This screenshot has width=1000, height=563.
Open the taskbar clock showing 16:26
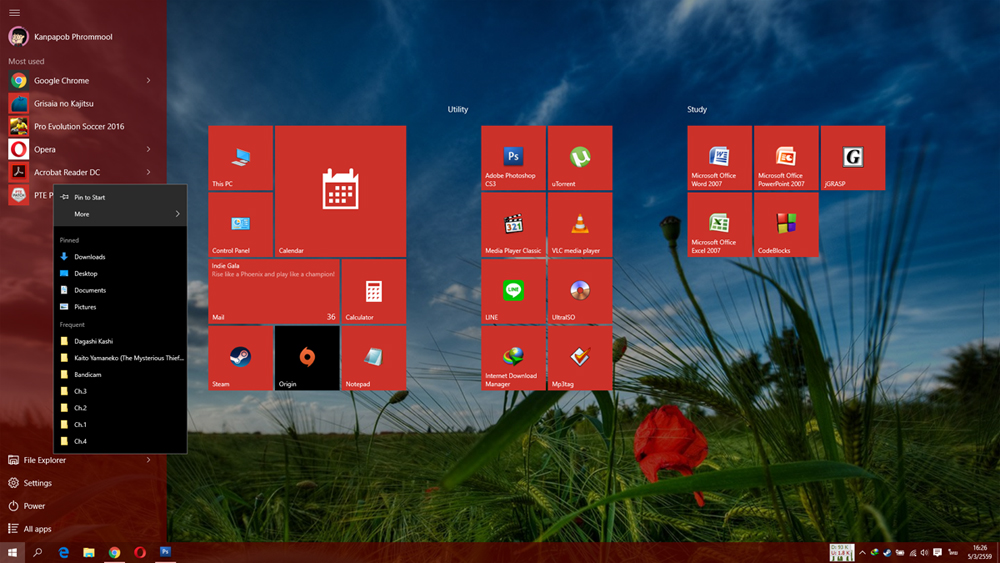click(x=980, y=553)
